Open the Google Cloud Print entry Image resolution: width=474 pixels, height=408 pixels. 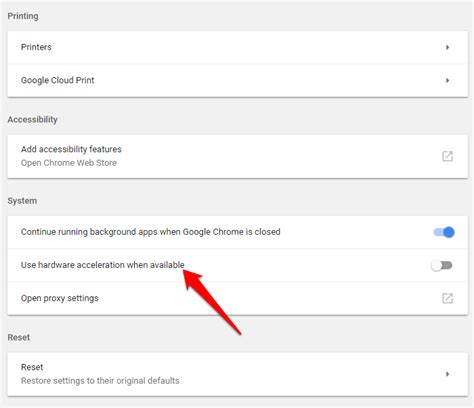(237, 80)
